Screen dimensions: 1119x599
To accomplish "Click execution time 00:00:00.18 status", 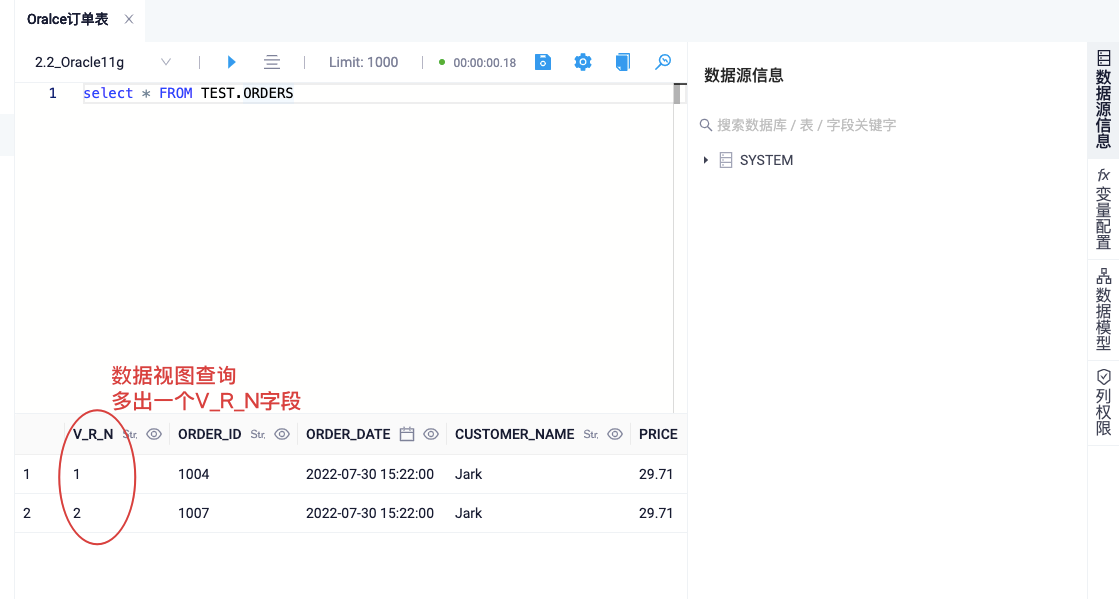I will point(484,63).
